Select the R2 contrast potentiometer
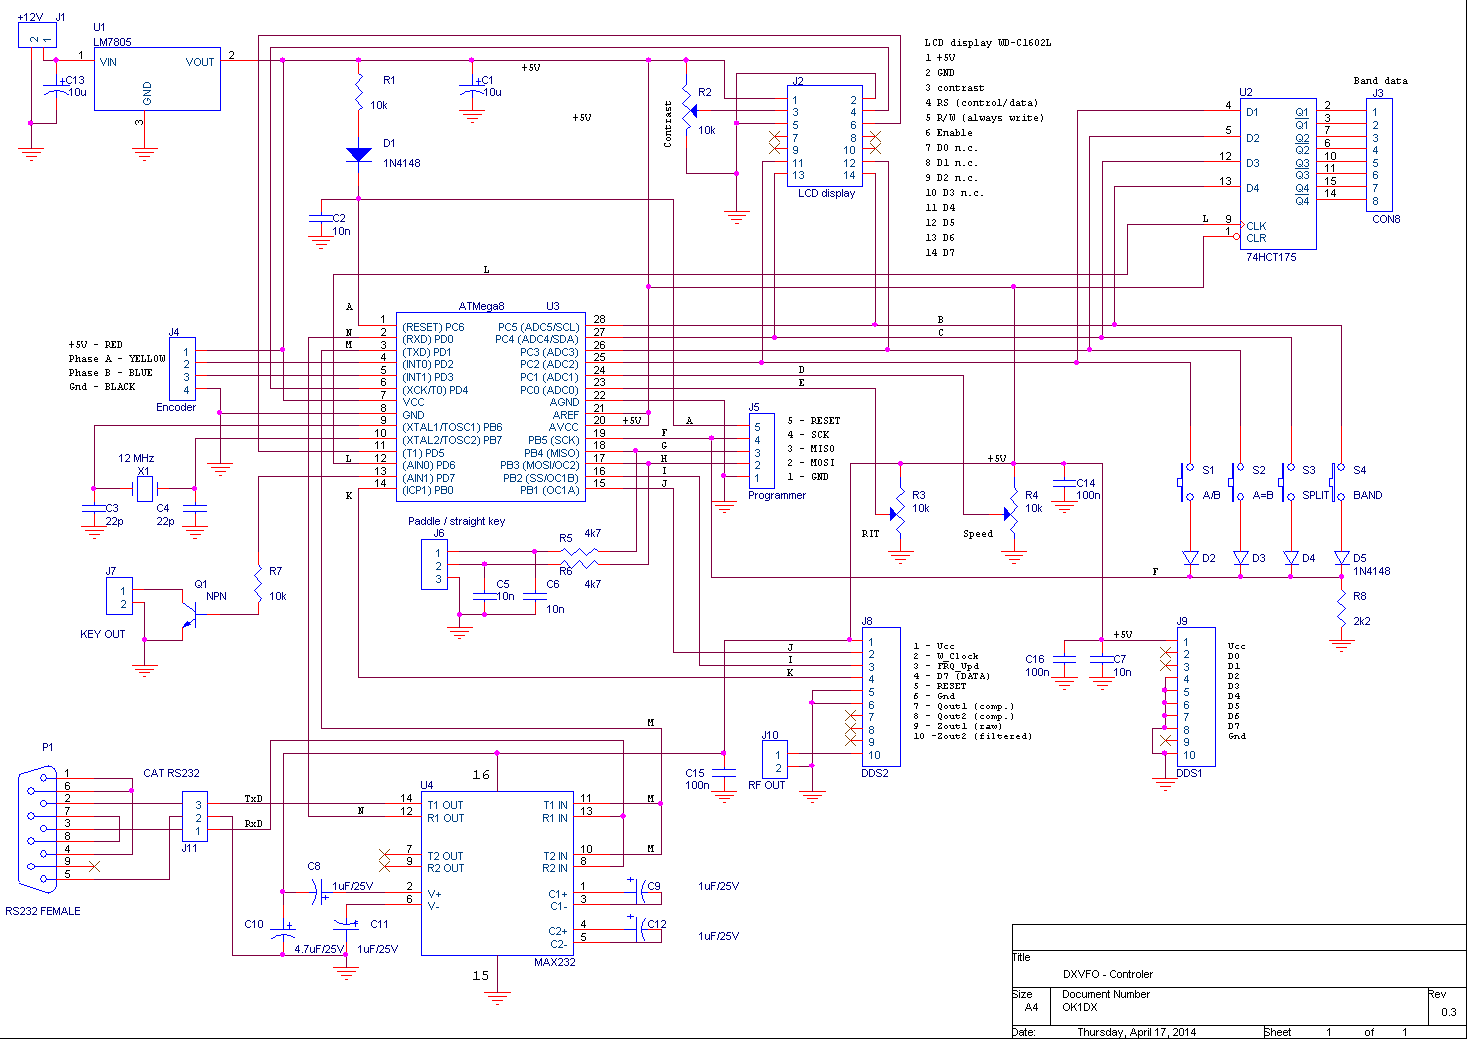 [x=688, y=110]
